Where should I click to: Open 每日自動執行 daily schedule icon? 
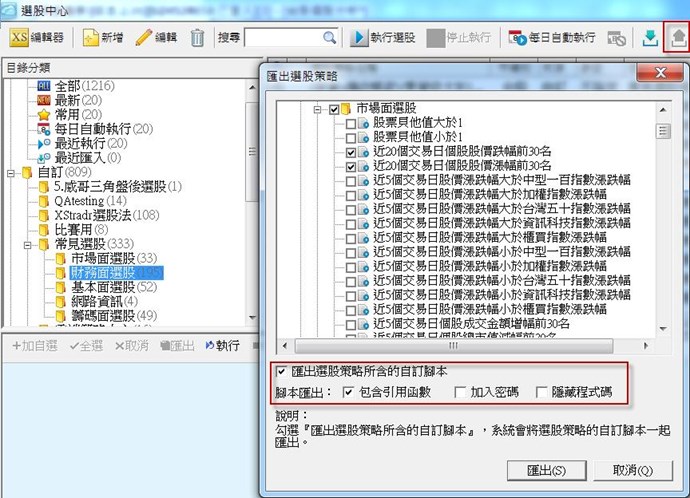pyautogui.click(x=518, y=38)
